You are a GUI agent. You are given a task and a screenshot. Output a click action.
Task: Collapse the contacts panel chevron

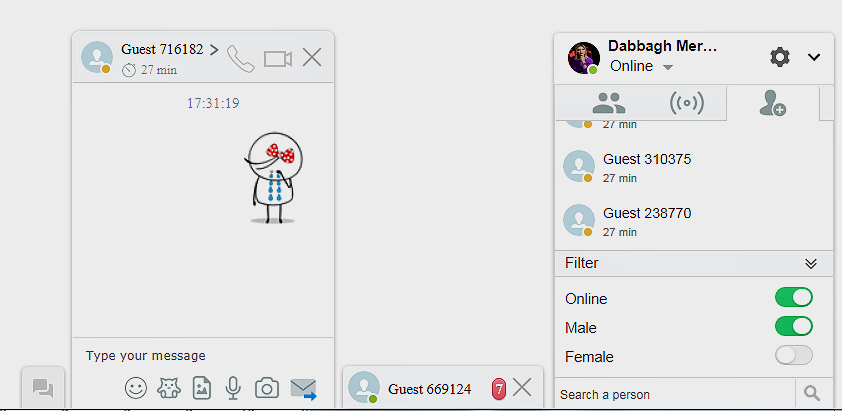click(x=814, y=57)
